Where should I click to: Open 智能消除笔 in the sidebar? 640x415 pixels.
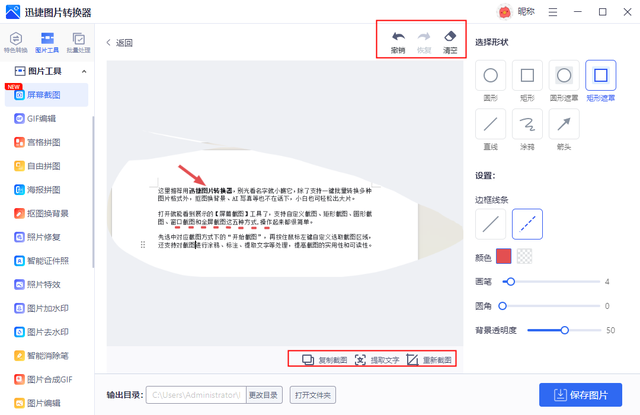[47, 355]
